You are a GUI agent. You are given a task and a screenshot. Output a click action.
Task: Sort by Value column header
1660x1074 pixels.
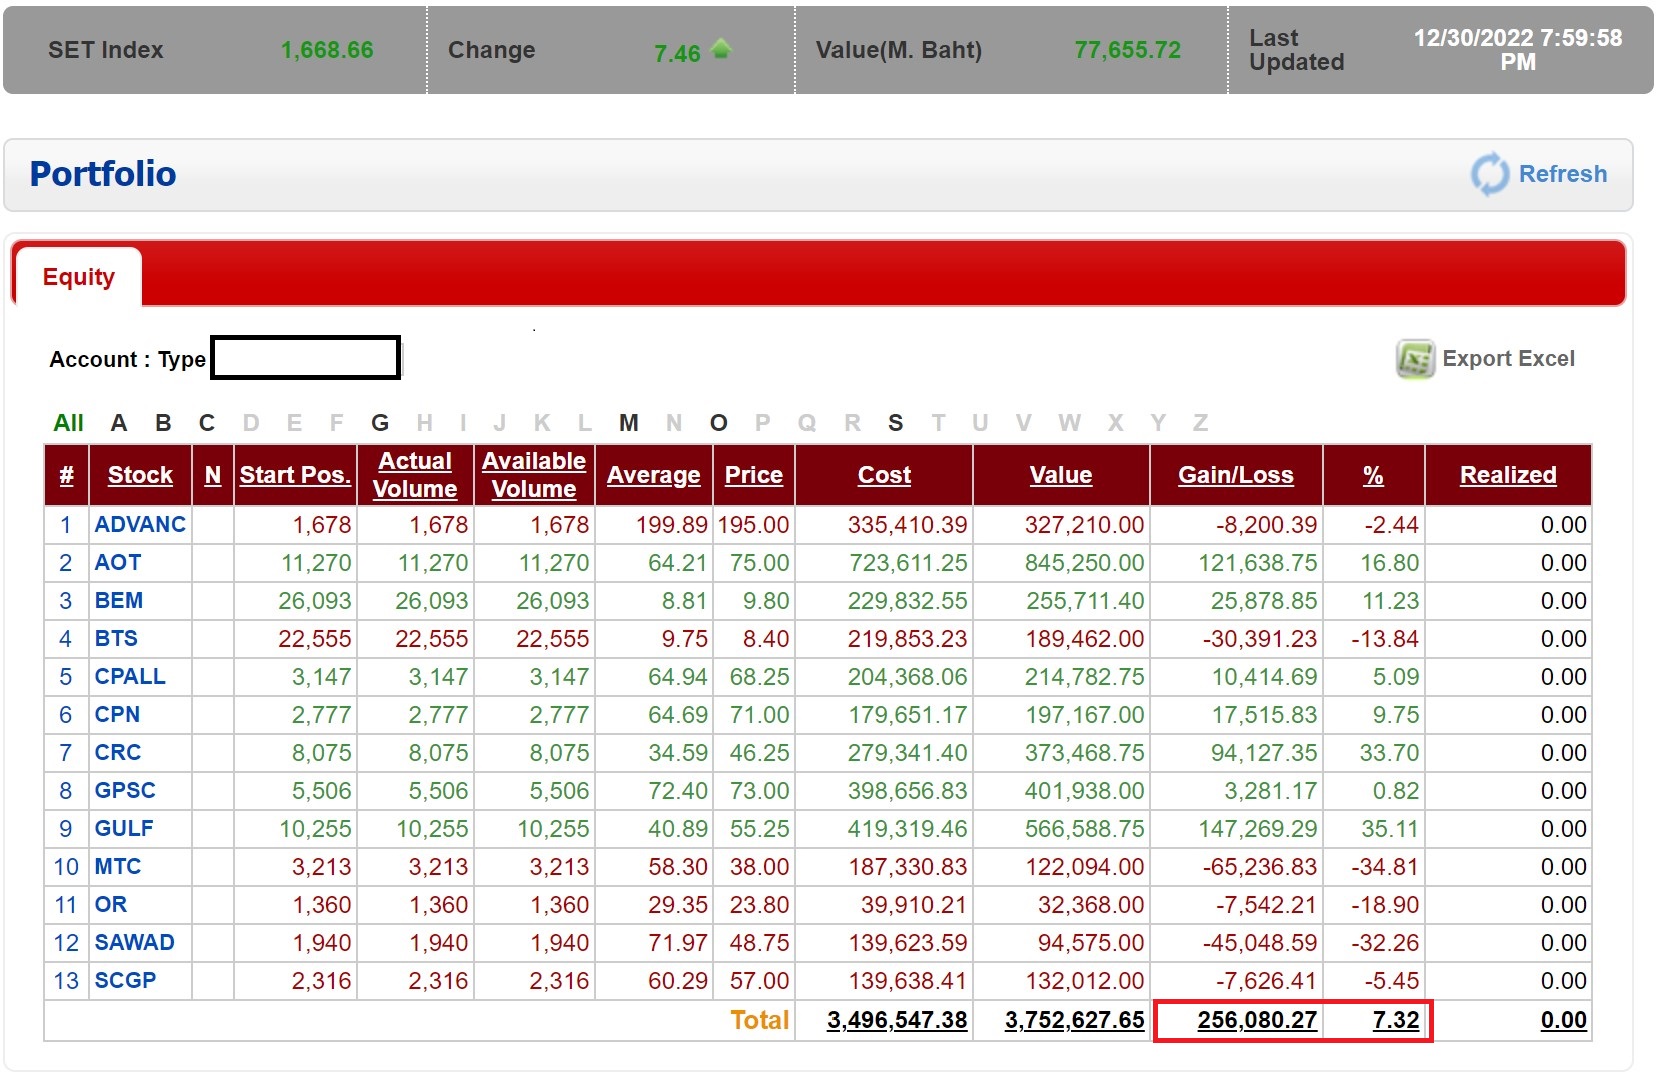click(1061, 475)
